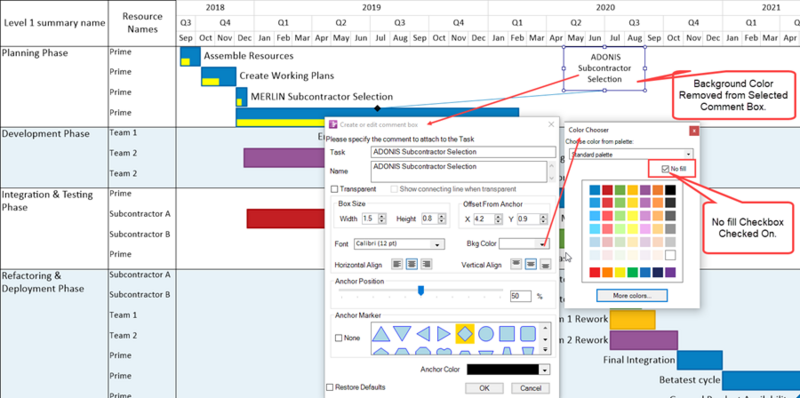Click the MERLIN Subcontractor Selection task bar
800x398 pixels.
pos(241,96)
